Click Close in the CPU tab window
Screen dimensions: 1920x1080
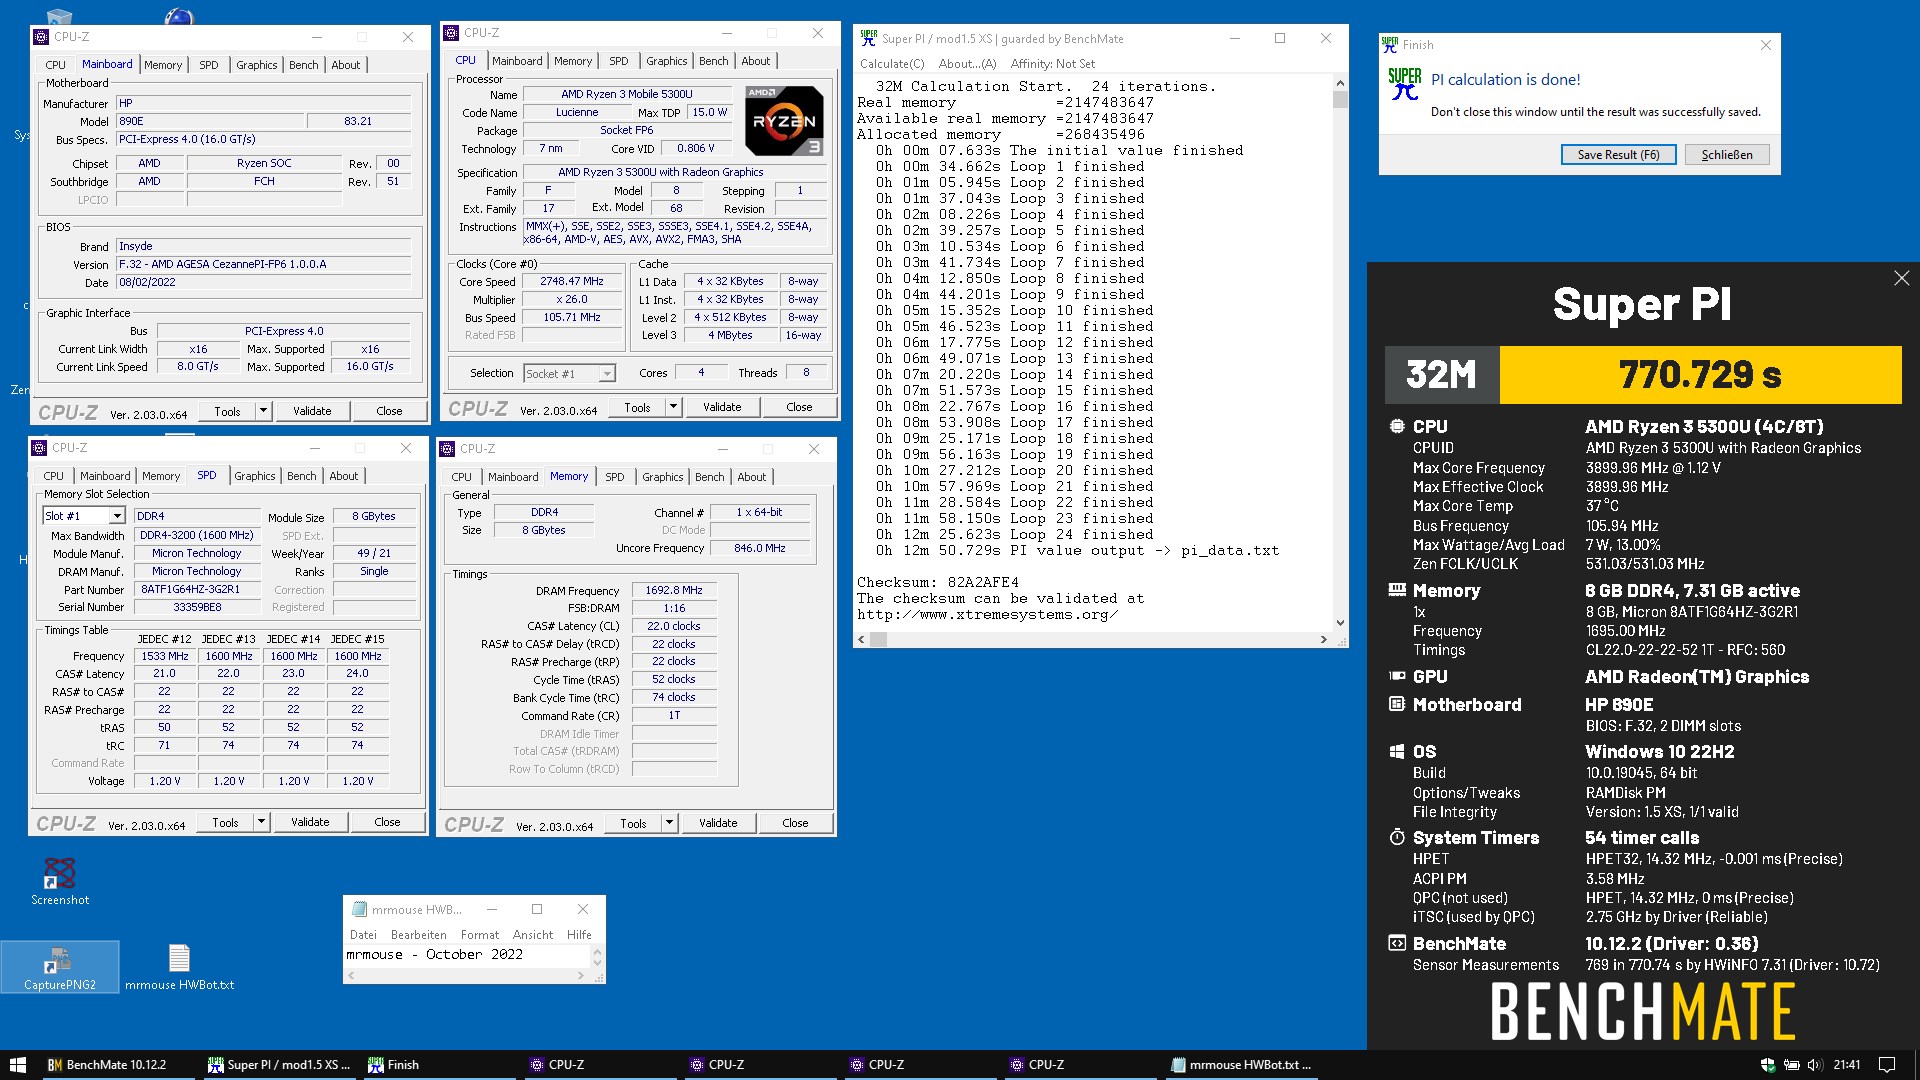(799, 407)
